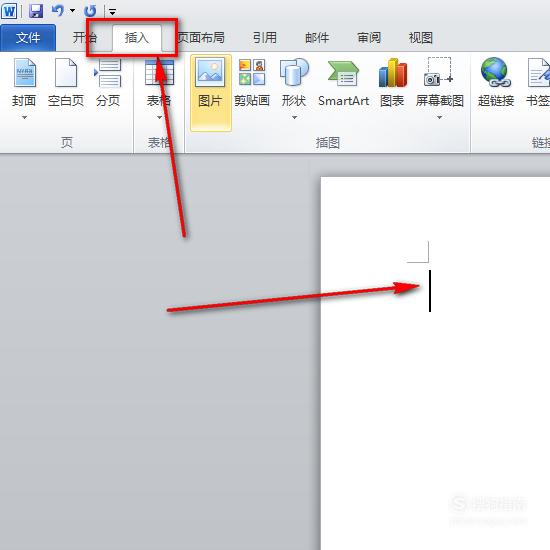This screenshot has width=550, height=550.
Task: Expand the 封面 dropdown arrow
Action: 24,118
